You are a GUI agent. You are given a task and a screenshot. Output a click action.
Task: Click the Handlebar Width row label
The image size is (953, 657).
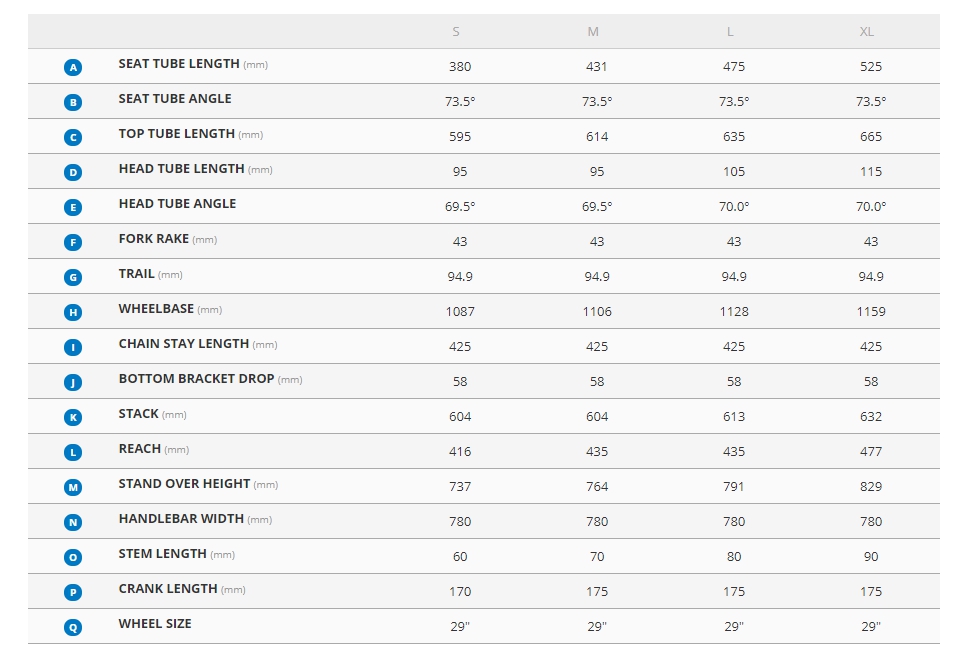[181, 519]
